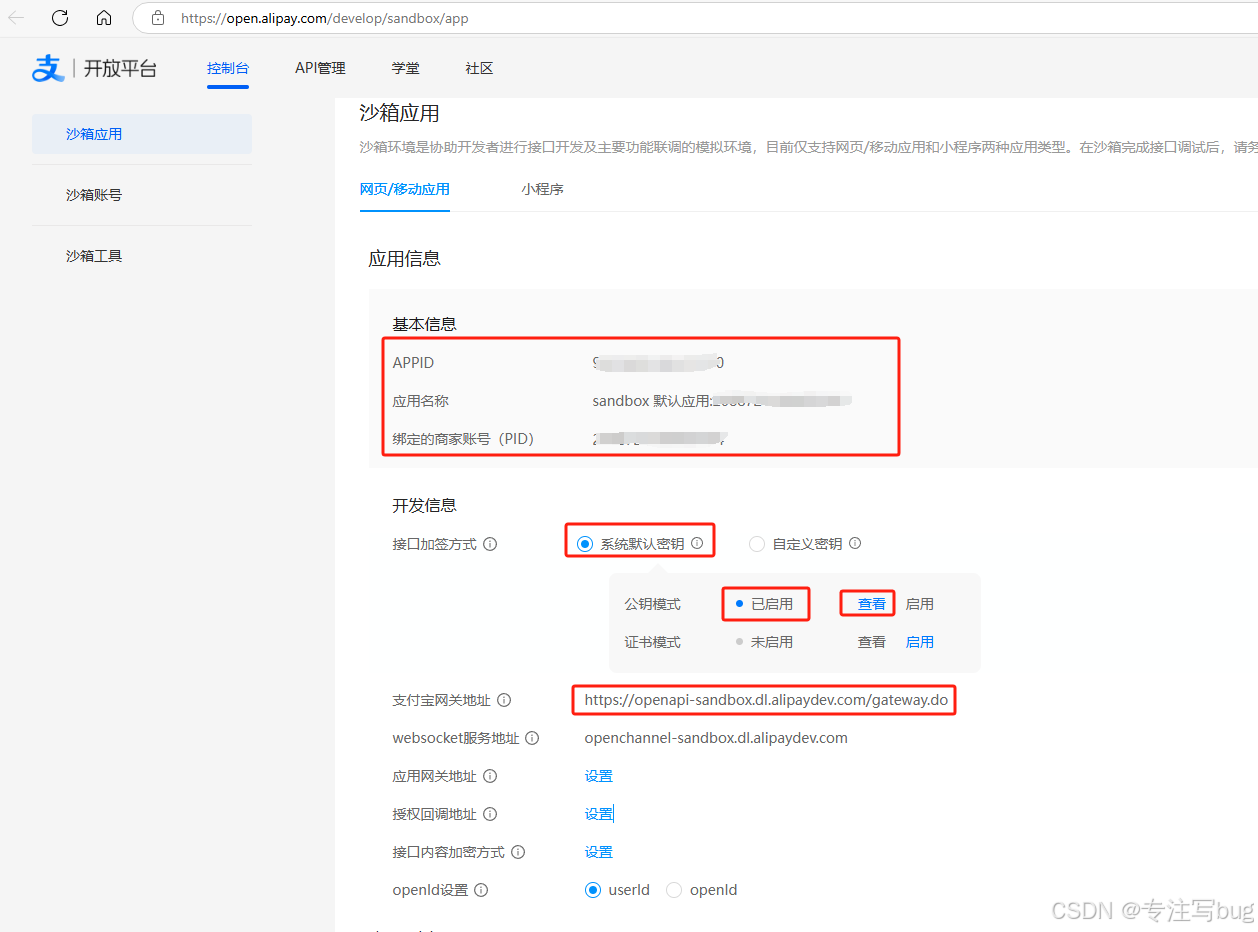Click 查看 for 证书模式
Viewport: 1258px width, 932px height.
[872, 642]
